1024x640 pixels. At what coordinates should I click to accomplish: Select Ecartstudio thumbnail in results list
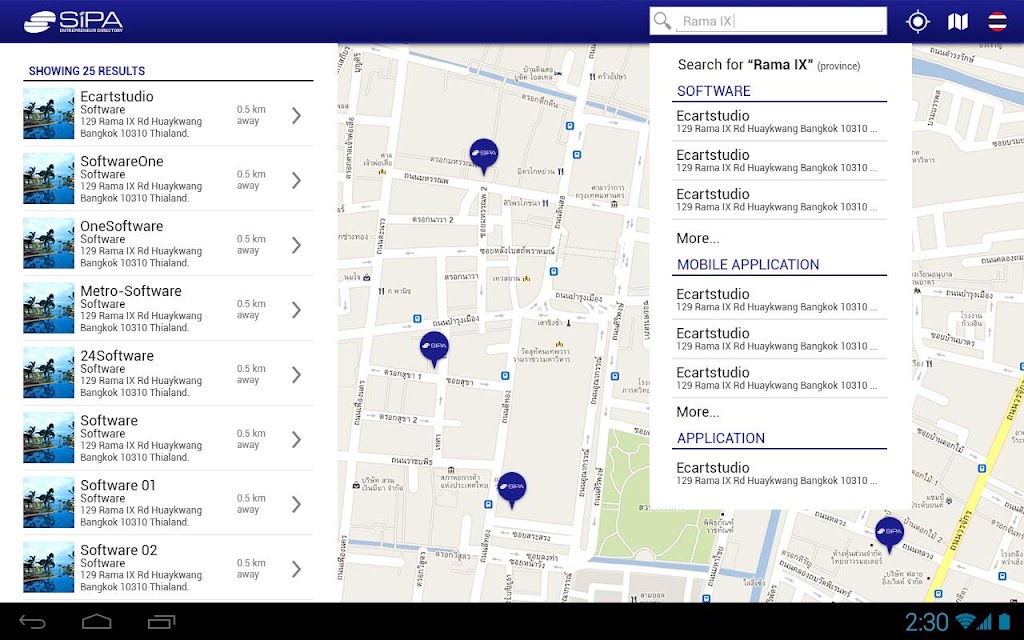49,114
